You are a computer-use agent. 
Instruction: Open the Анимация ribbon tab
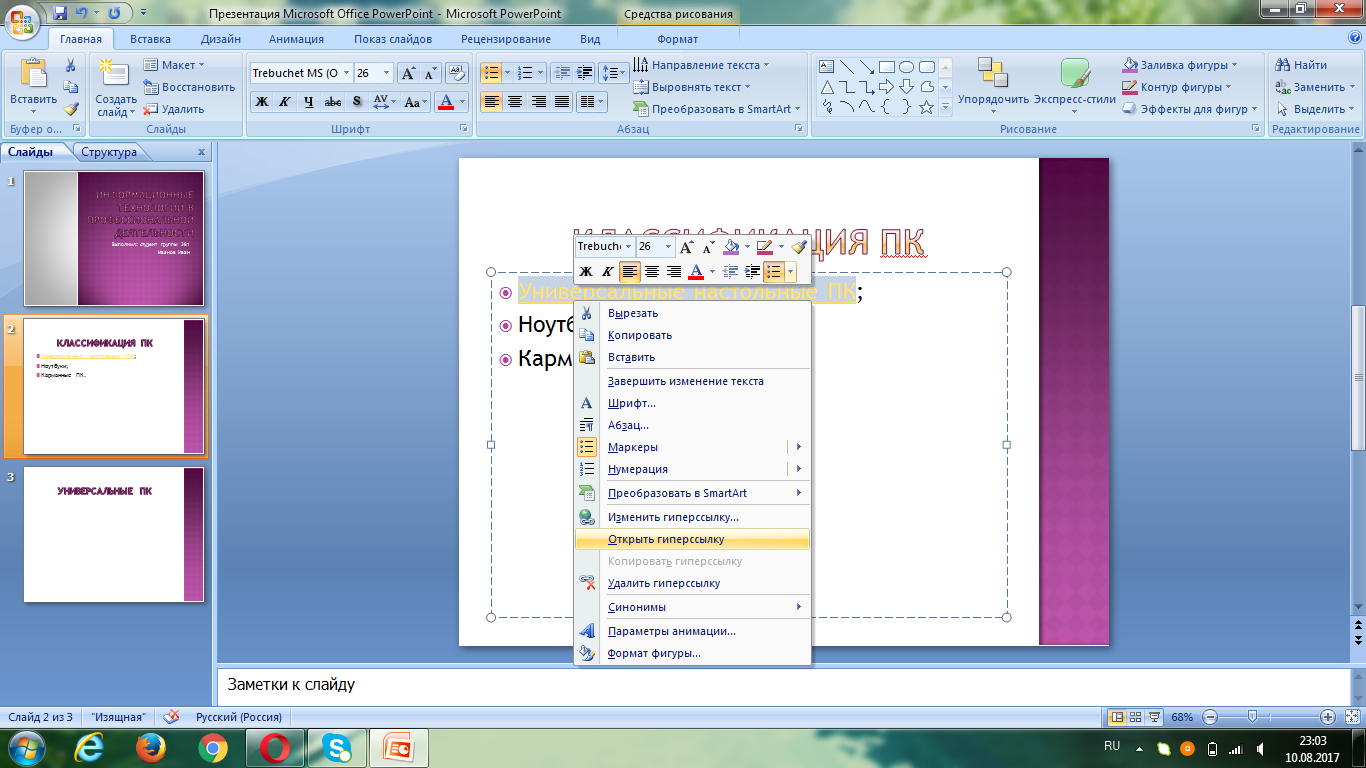296,39
